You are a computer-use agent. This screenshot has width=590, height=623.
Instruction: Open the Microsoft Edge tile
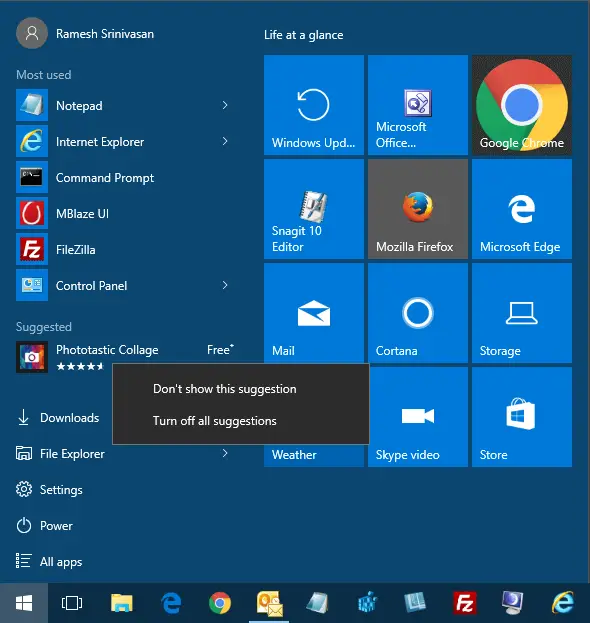522,209
